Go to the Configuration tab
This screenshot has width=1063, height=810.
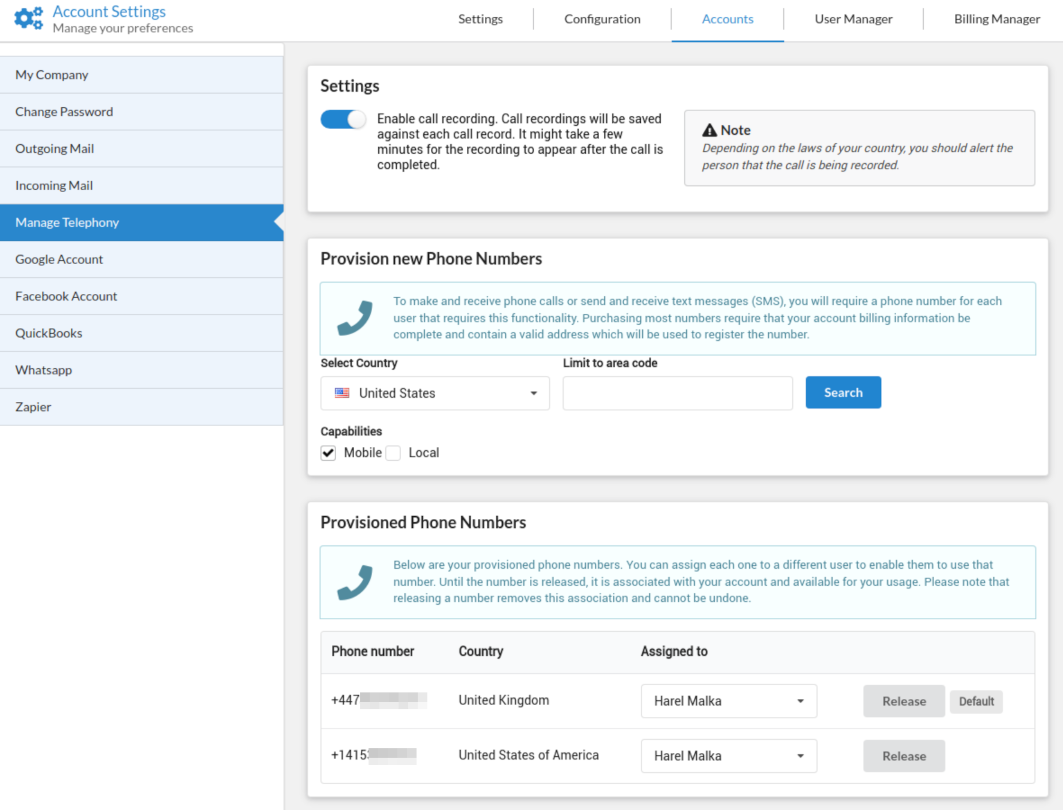(602, 19)
